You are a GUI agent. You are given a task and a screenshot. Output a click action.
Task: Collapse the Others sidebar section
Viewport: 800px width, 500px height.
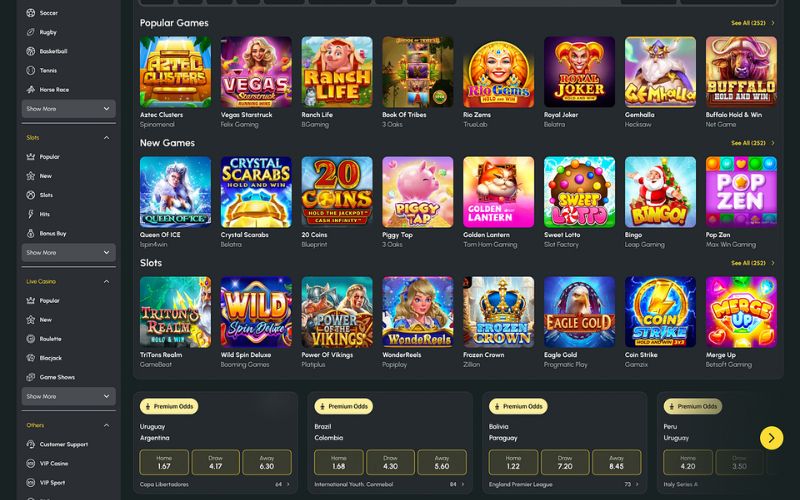[x=106, y=425]
